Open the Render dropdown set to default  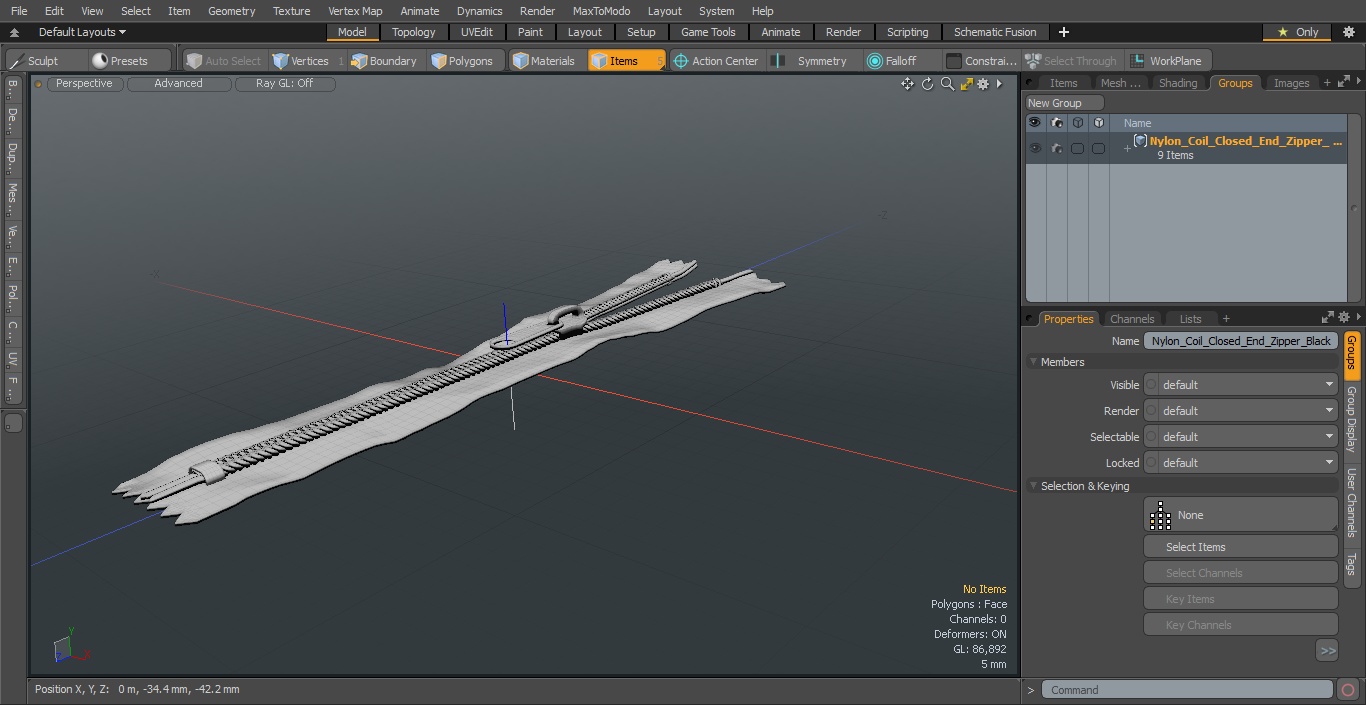(x=1247, y=411)
